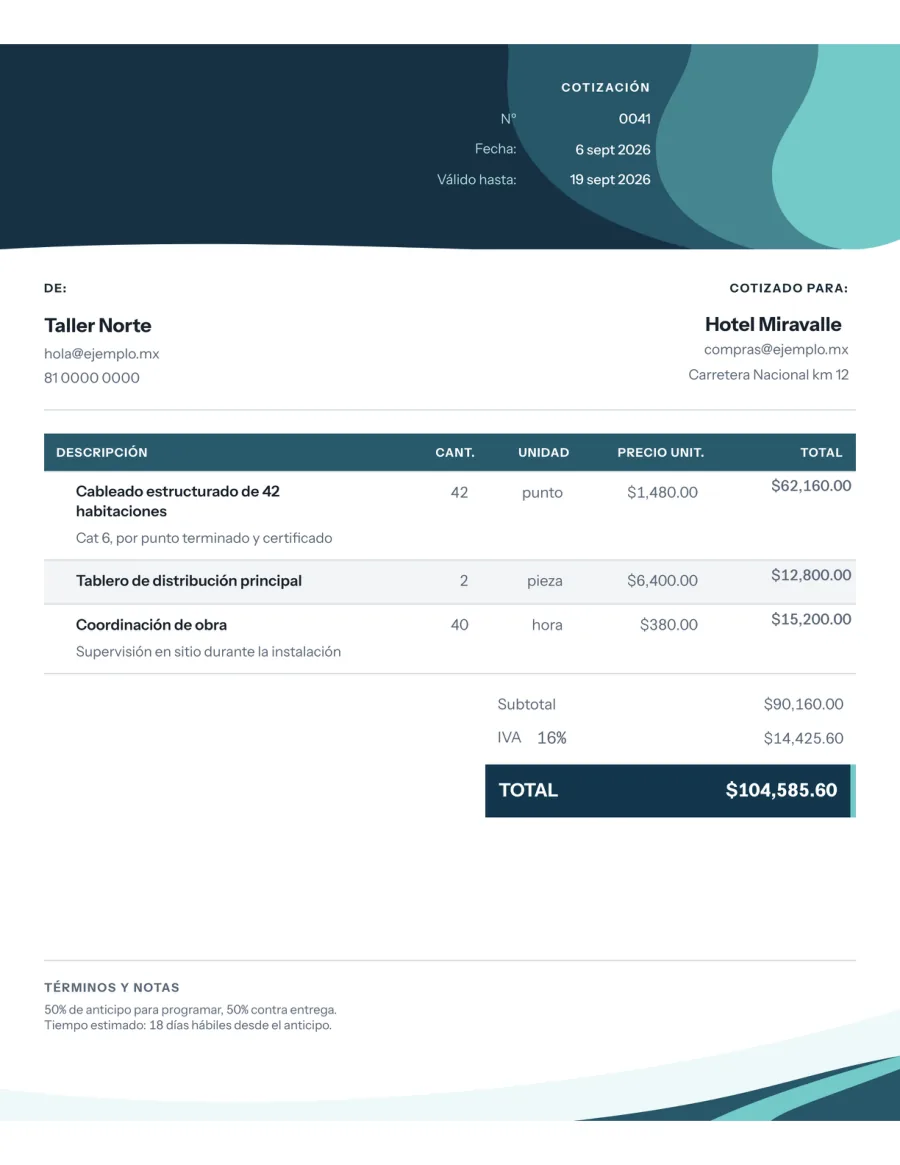The width and height of the screenshot is (900, 1165).
Task: Click the note "Cat 6, por punto terminado y certificado"
Action: [x=204, y=538]
